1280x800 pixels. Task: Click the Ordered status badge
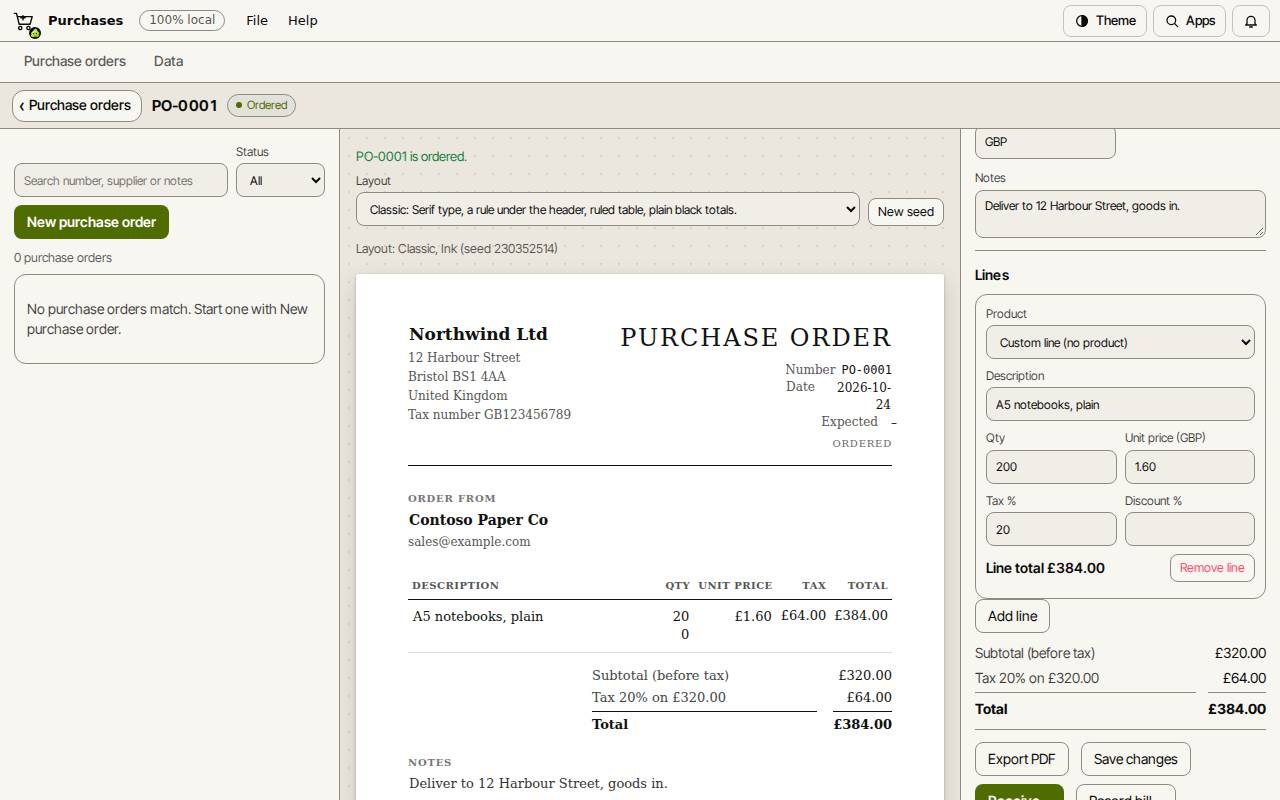[261, 105]
